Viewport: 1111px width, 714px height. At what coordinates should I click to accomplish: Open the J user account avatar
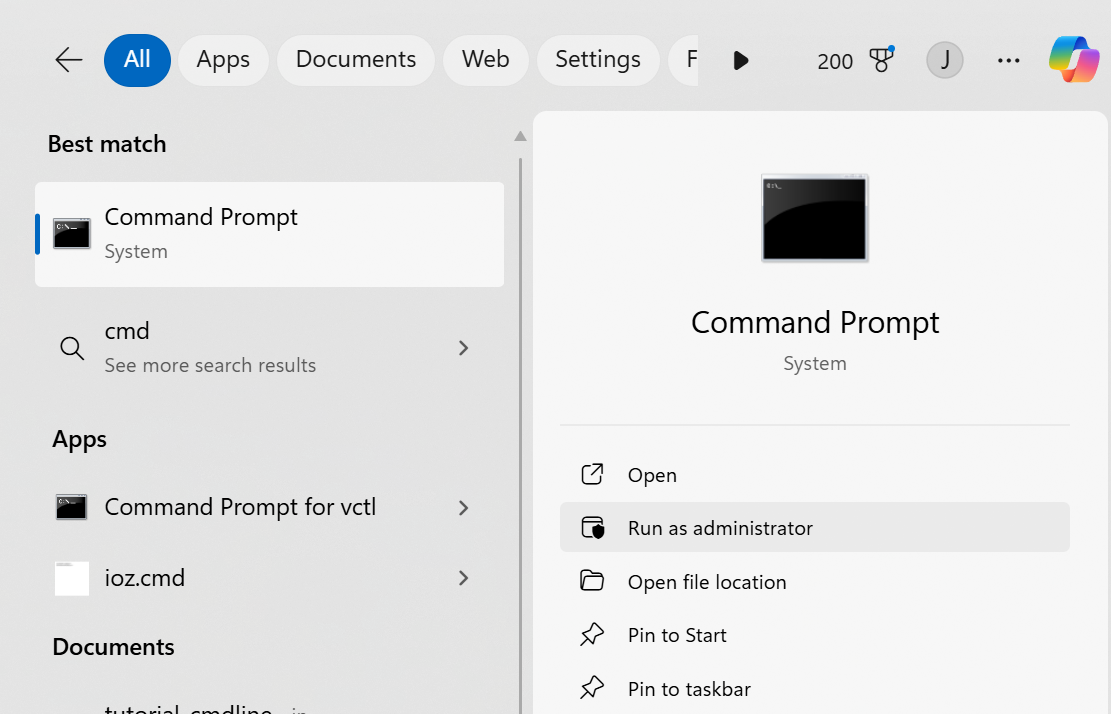pos(944,60)
